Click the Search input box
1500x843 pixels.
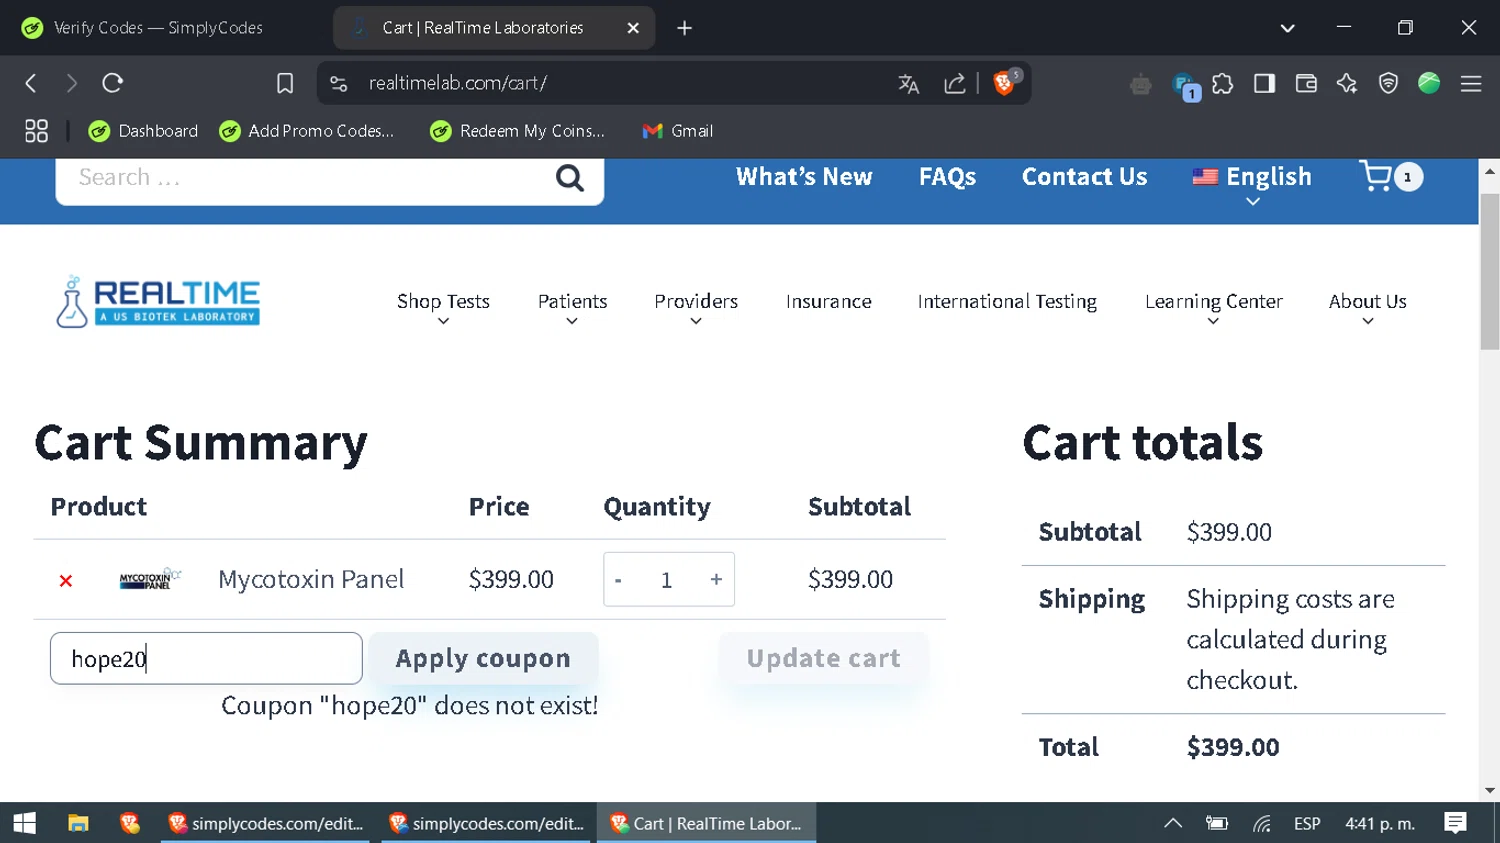pyautogui.click(x=310, y=178)
